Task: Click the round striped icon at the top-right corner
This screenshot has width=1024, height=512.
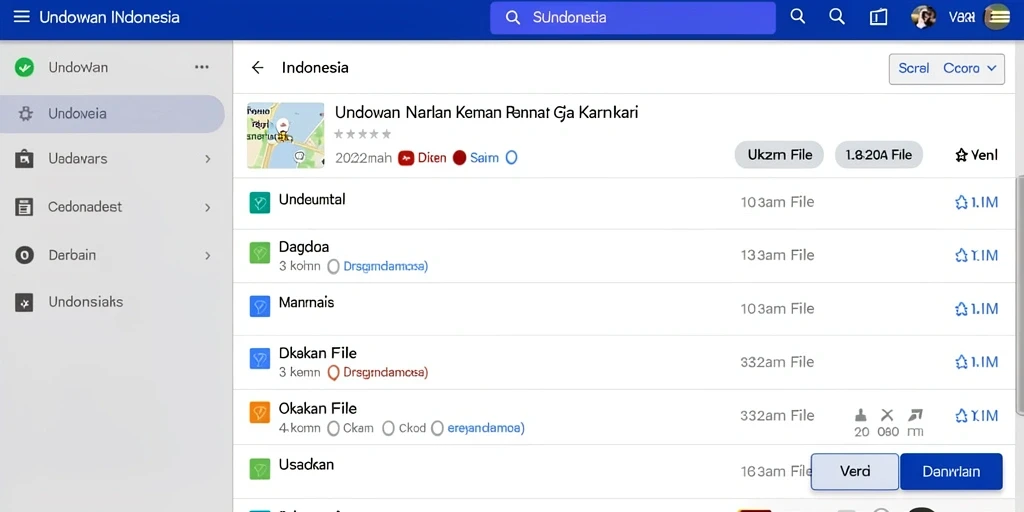Action: [997, 17]
